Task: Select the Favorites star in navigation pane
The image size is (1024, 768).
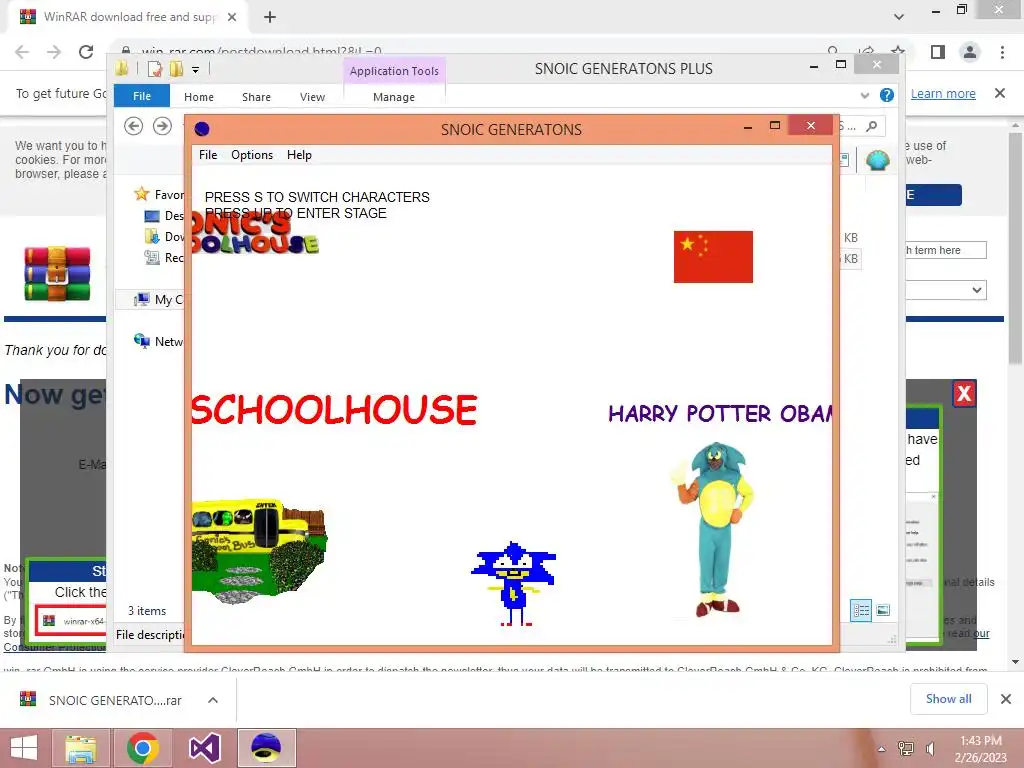Action: (x=141, y=194)
